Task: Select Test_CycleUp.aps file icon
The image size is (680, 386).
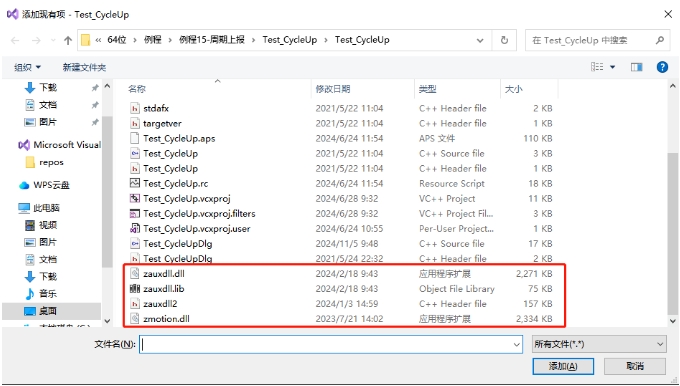Action: point(135,138)
